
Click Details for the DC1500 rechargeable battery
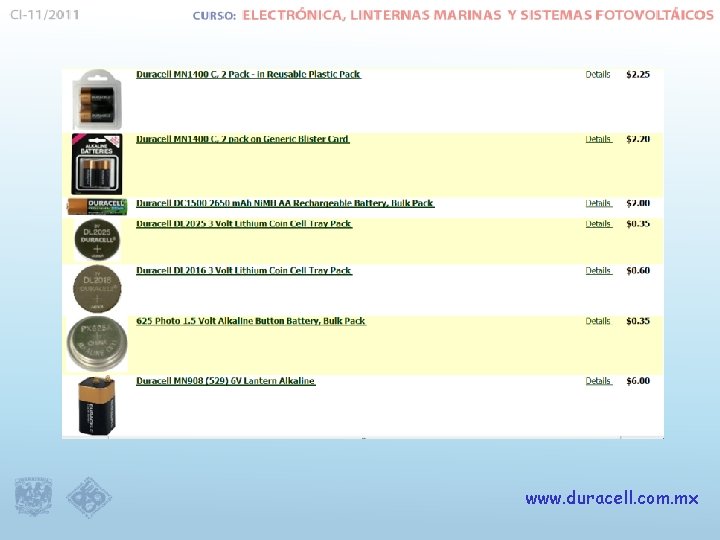point(599,203)
